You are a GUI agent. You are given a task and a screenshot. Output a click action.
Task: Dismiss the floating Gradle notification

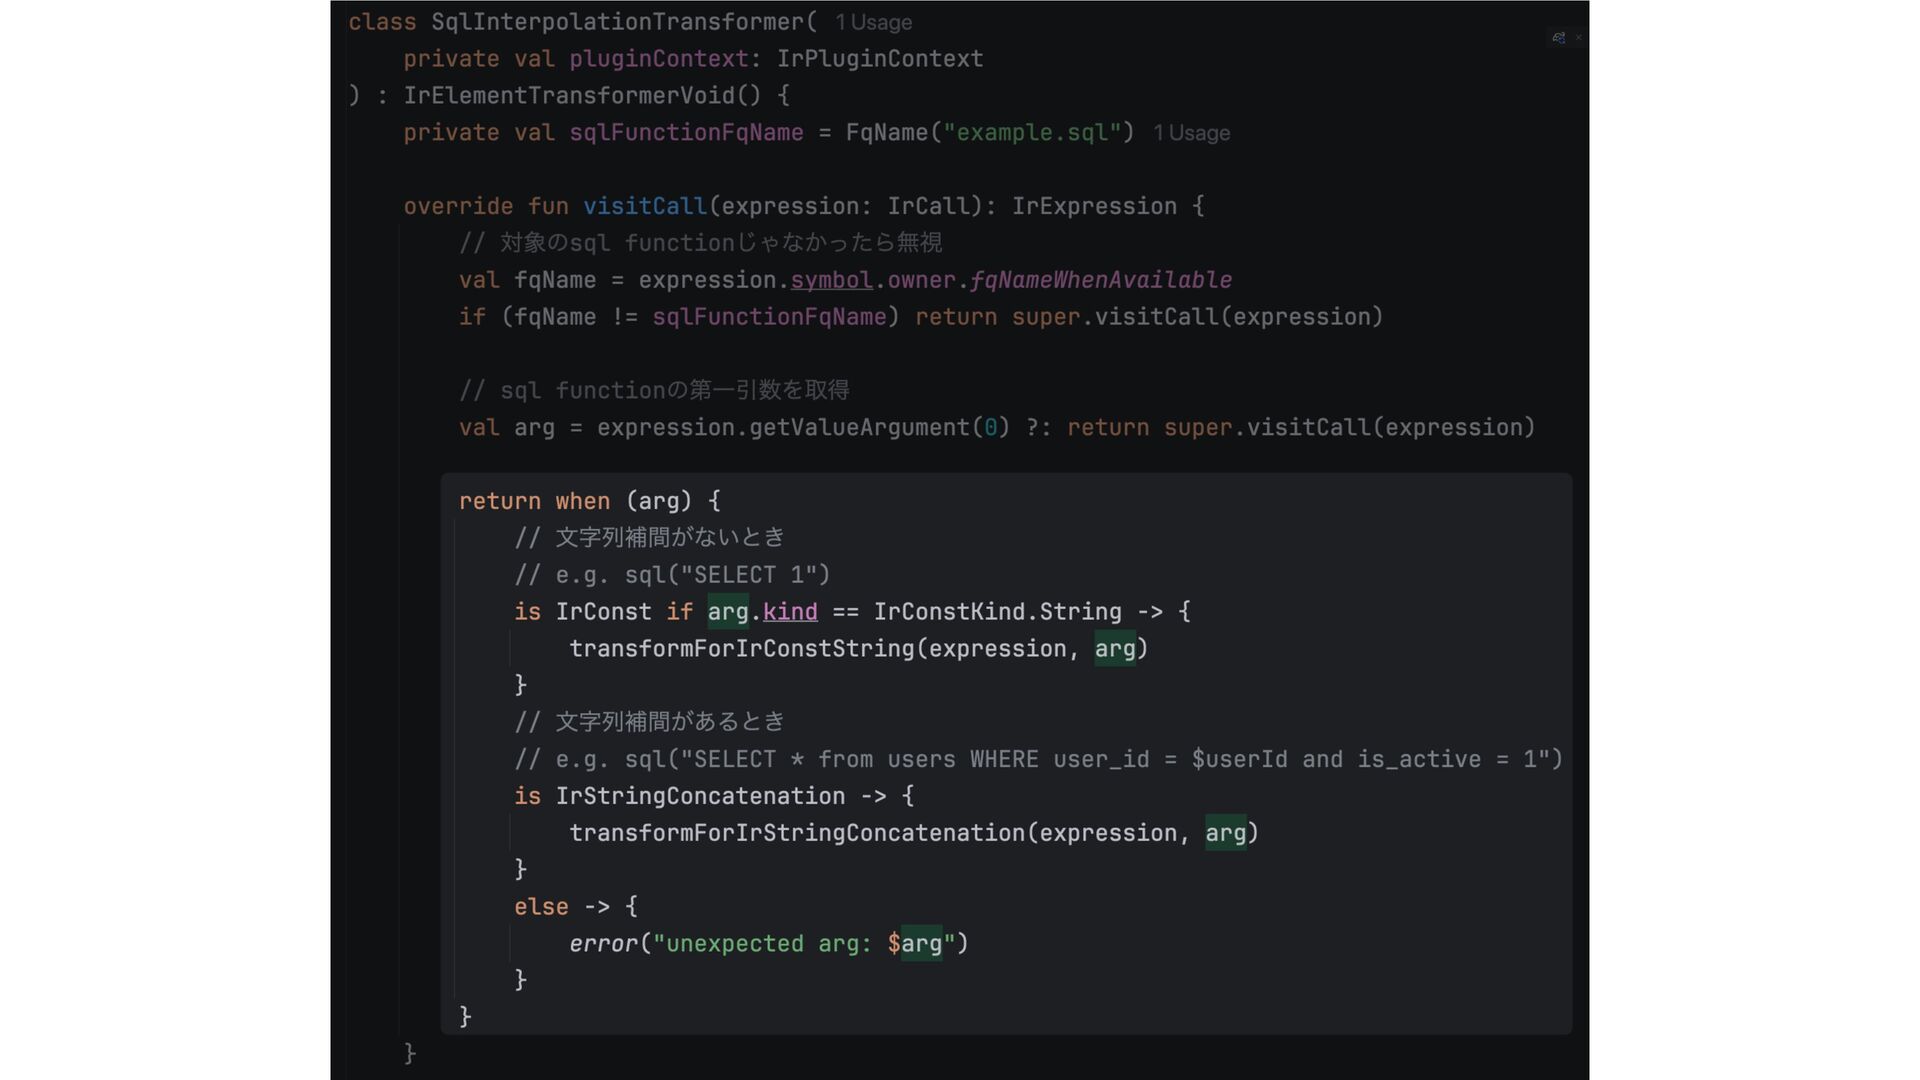coord(1579,38)
